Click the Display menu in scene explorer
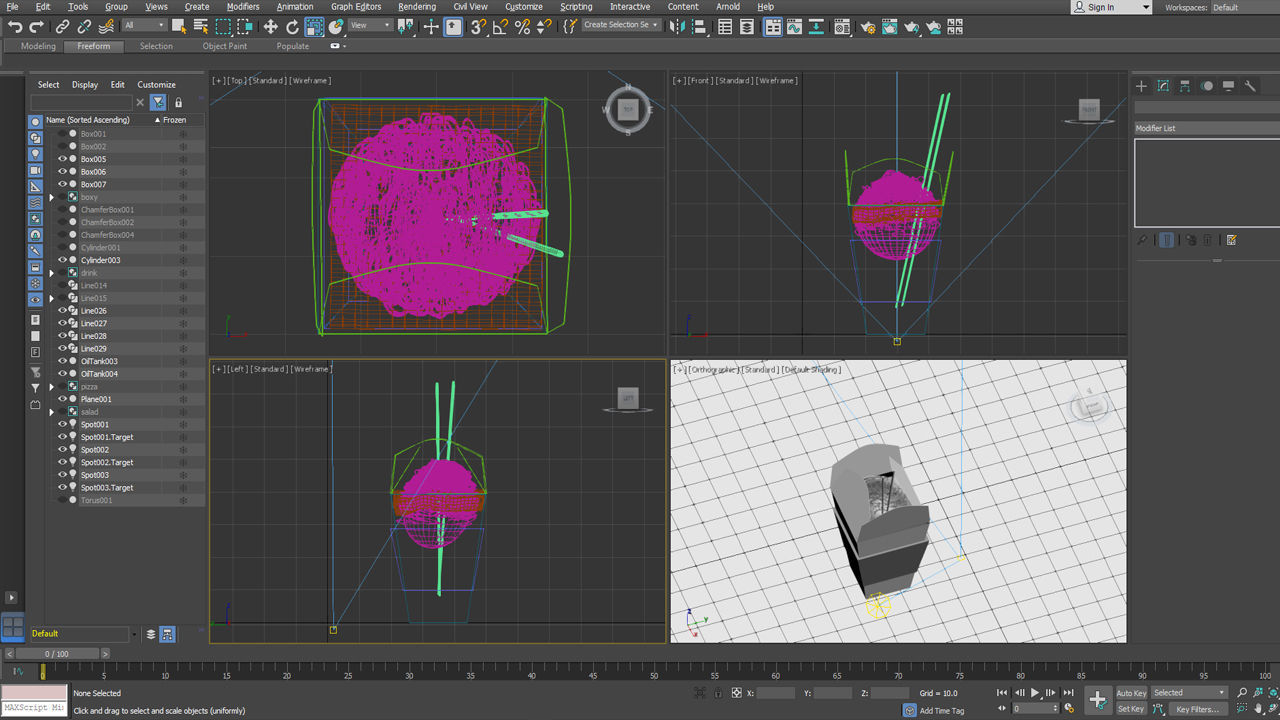Image resolution: width=1280 pixels, height=720 pixels. click(85, 85)
